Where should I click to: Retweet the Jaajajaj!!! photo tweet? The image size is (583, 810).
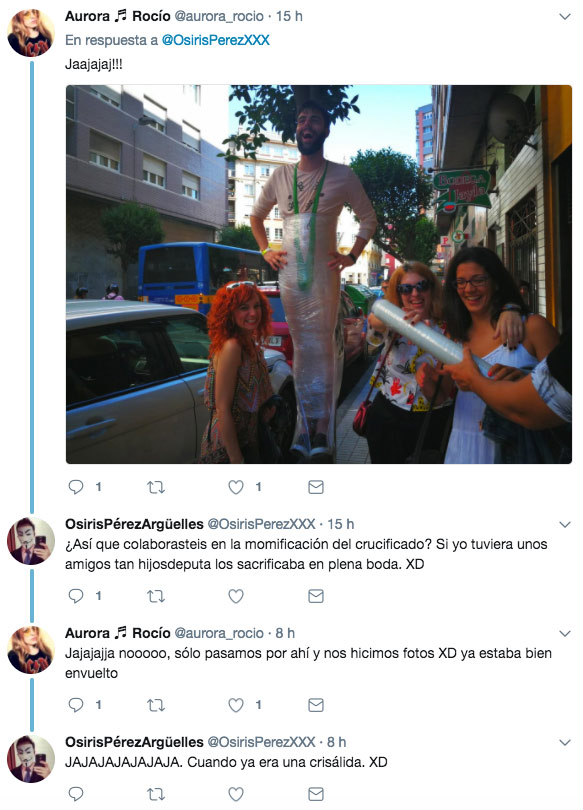pyautogui.click(x=155, y=487)
